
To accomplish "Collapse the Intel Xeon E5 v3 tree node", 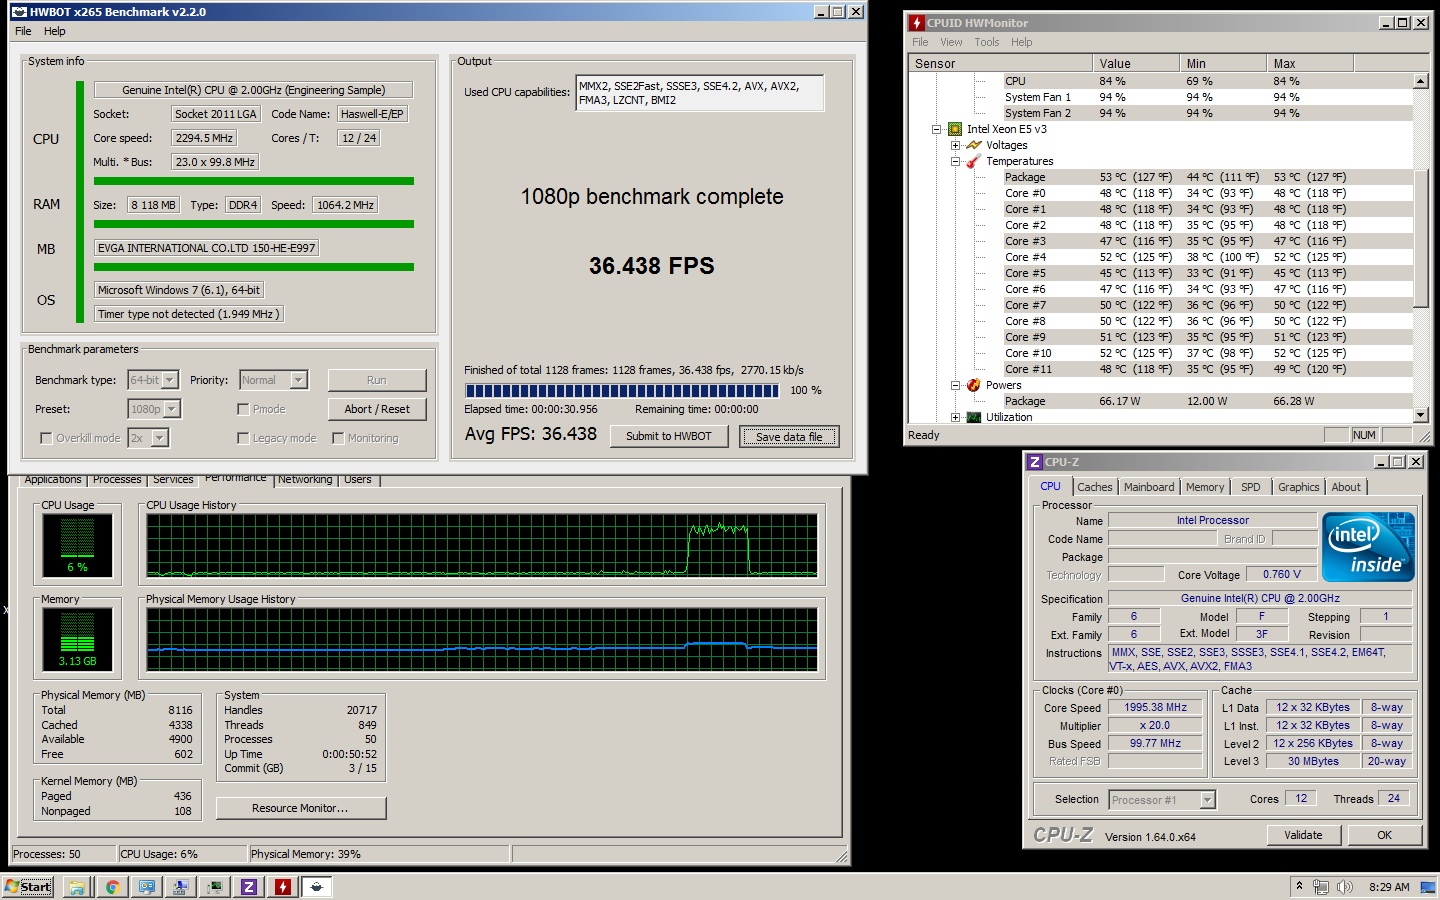I will click(937, 129).
